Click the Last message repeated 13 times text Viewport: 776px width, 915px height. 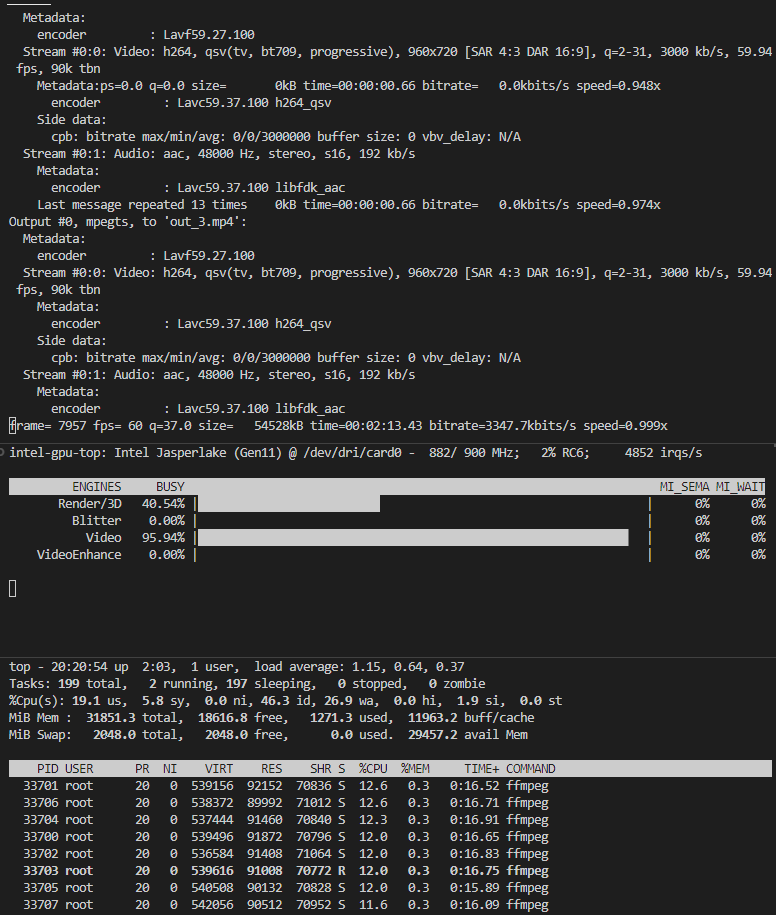[x=142, y=205]
